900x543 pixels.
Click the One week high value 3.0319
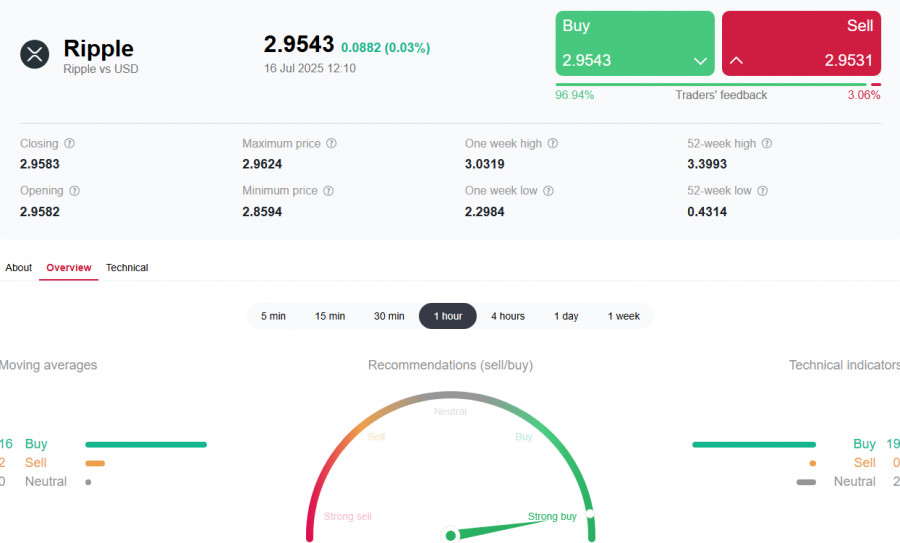tap(484, 164)
